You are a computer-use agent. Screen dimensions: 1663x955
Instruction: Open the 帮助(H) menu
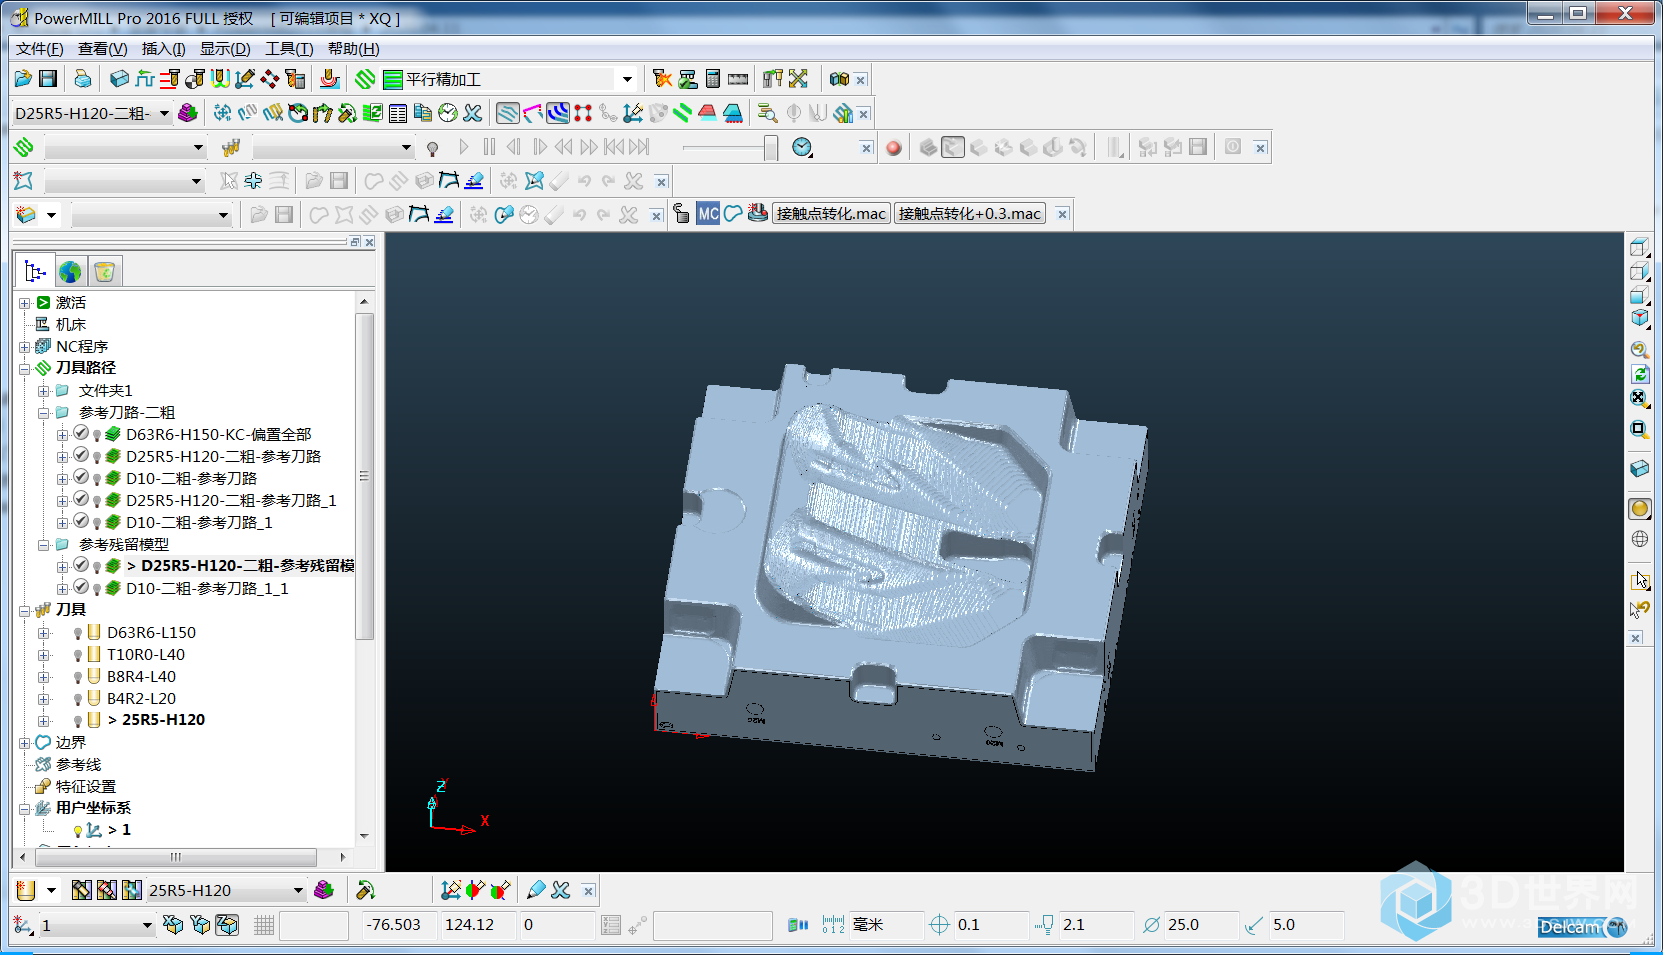[x=354, y=49]
